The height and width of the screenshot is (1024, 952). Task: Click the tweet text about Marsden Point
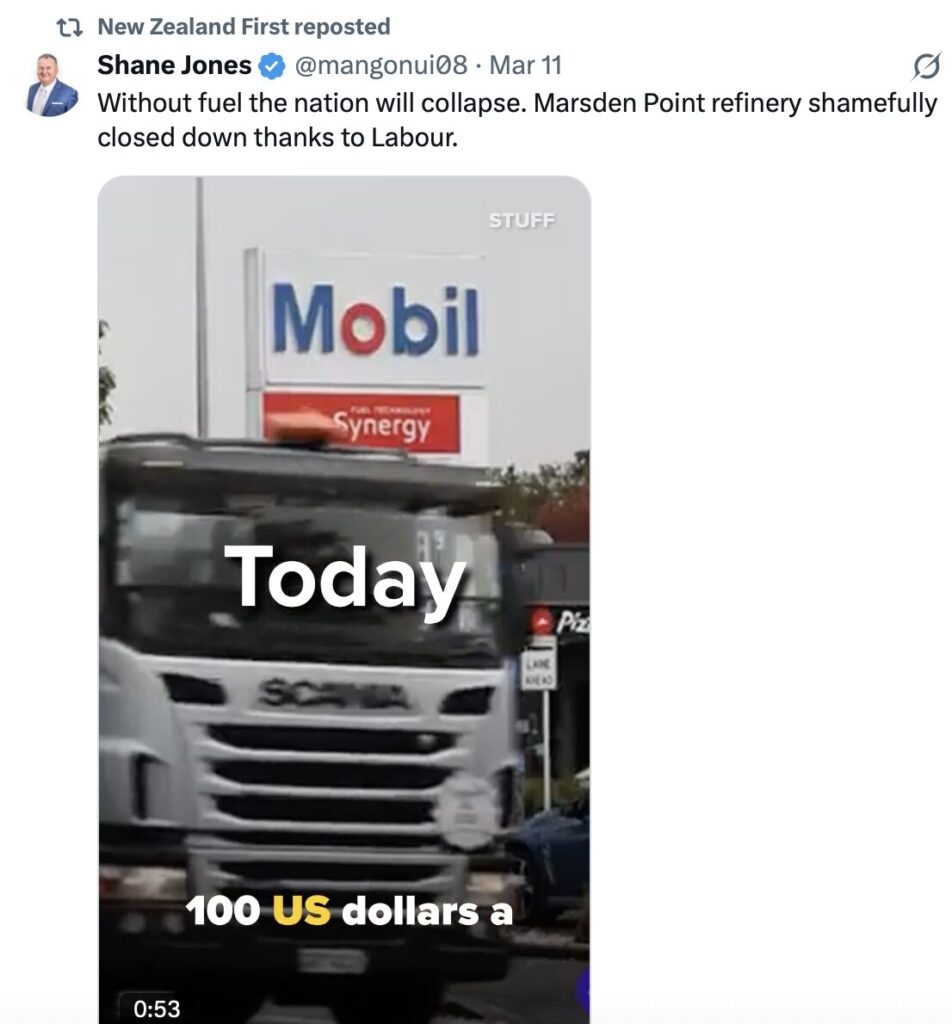tap(517, 120)
